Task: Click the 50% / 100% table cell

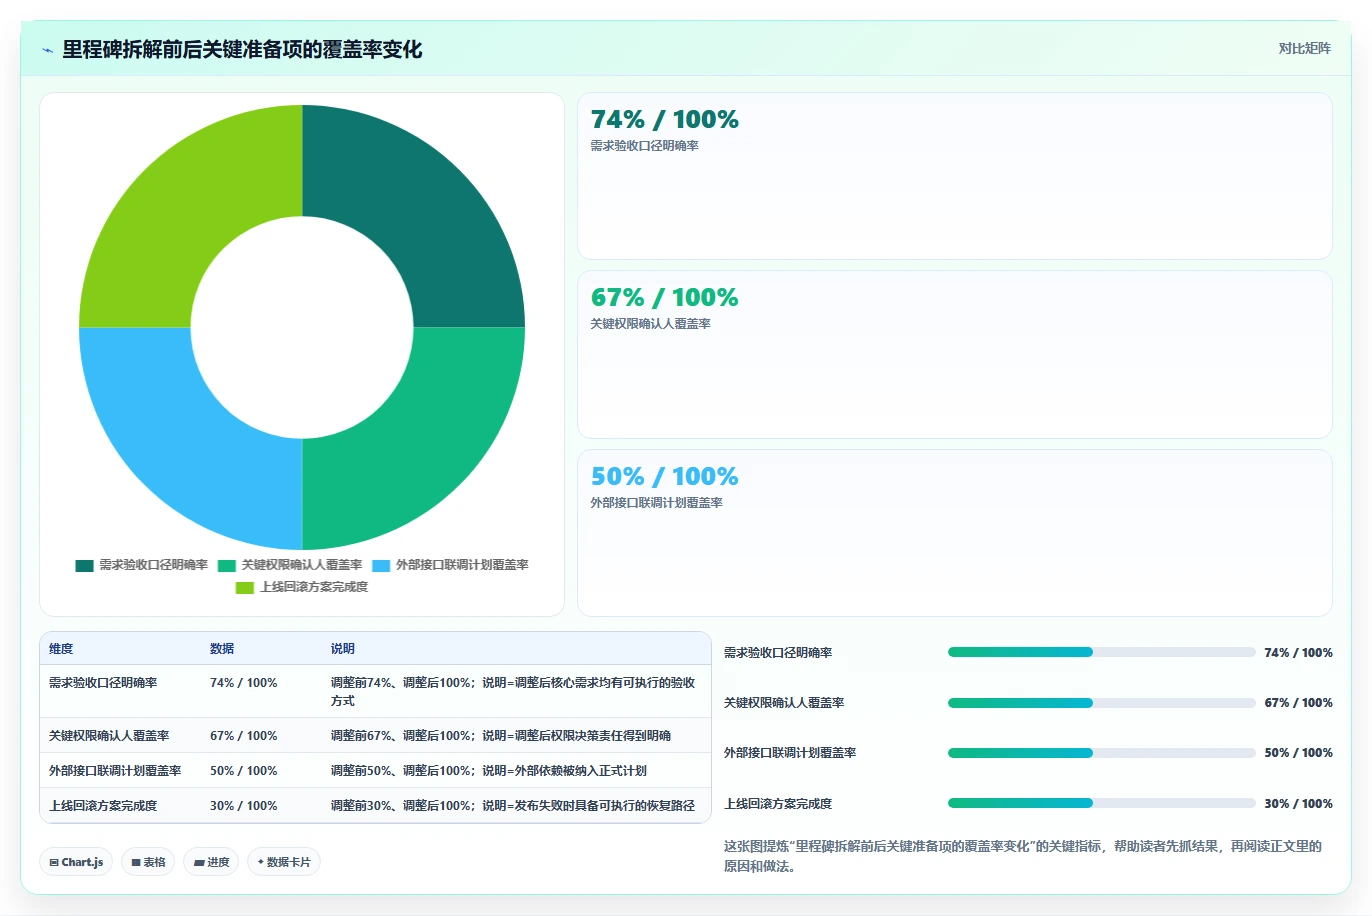Action: coord(244,771)
